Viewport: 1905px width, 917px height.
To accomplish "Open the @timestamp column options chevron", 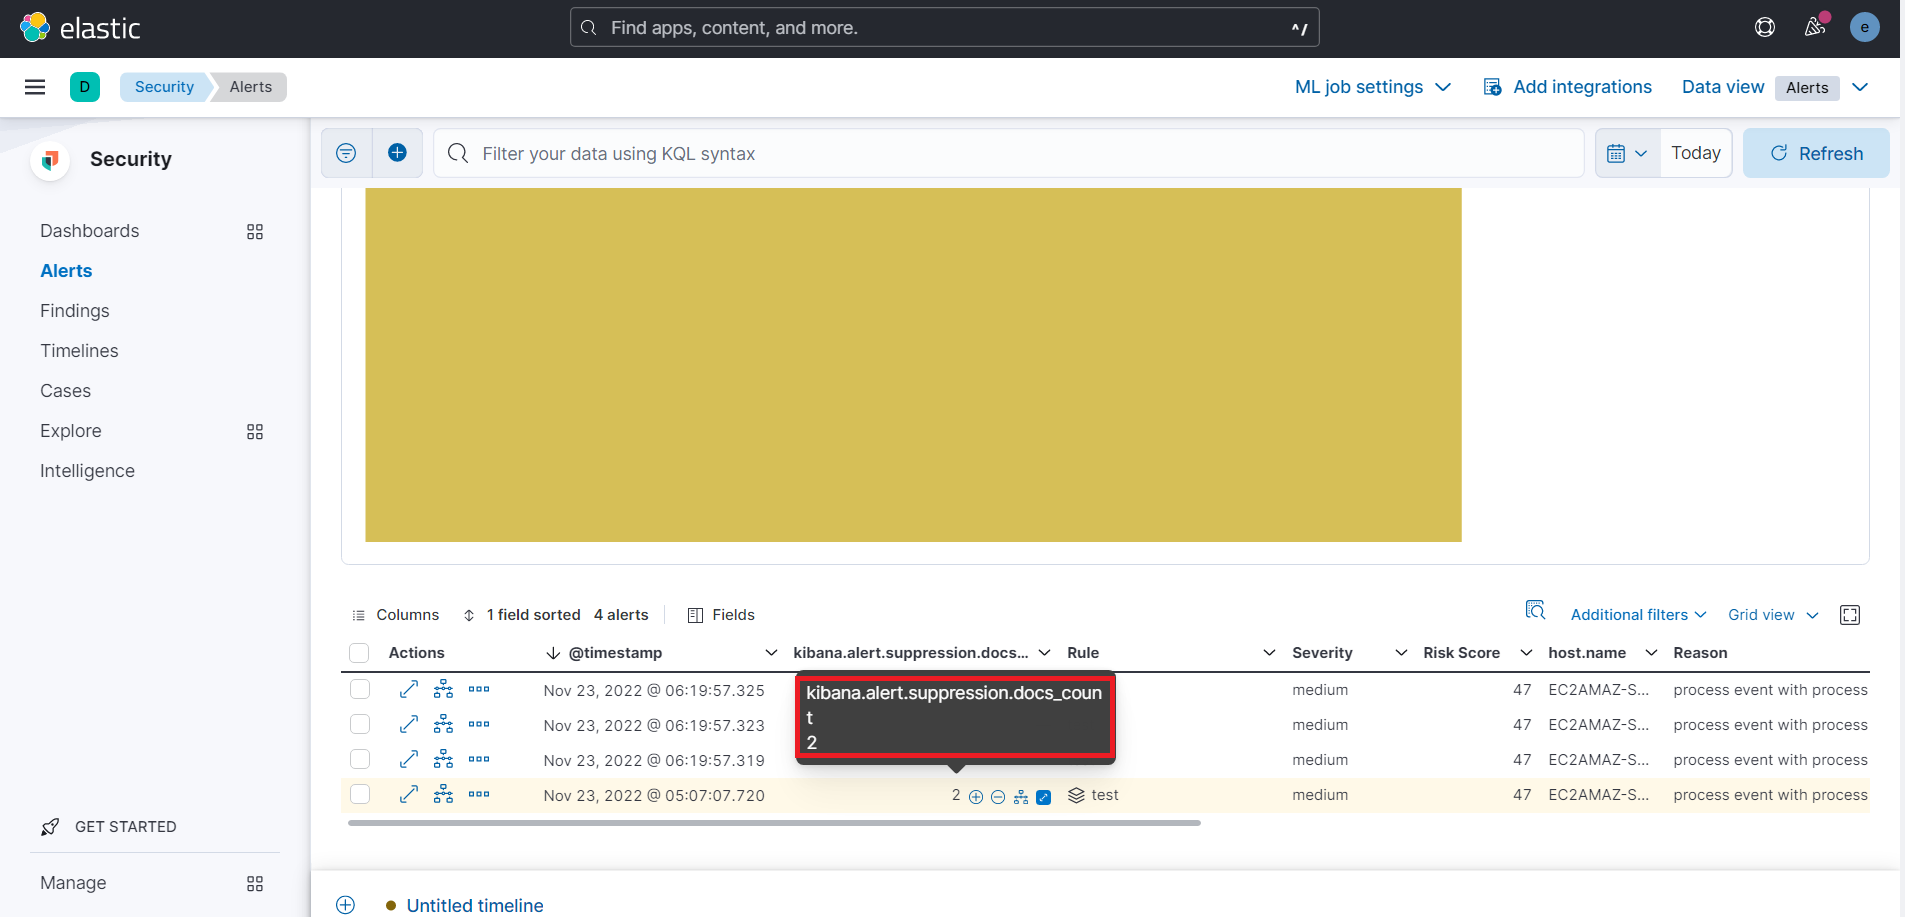I will coord(770,652).
